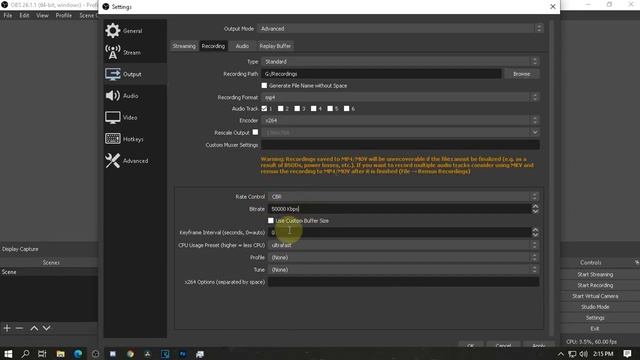The width and height of the screenshot is (640, 360).
Task: Click Start Streaming in OBS controls
Action: [x=595, y=274]
